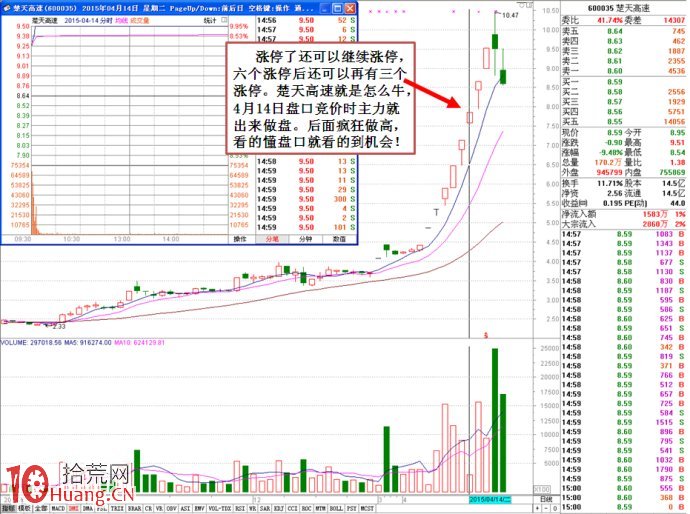
Task: Click 买一 price 8.59 row
Action: click(624, 82)
